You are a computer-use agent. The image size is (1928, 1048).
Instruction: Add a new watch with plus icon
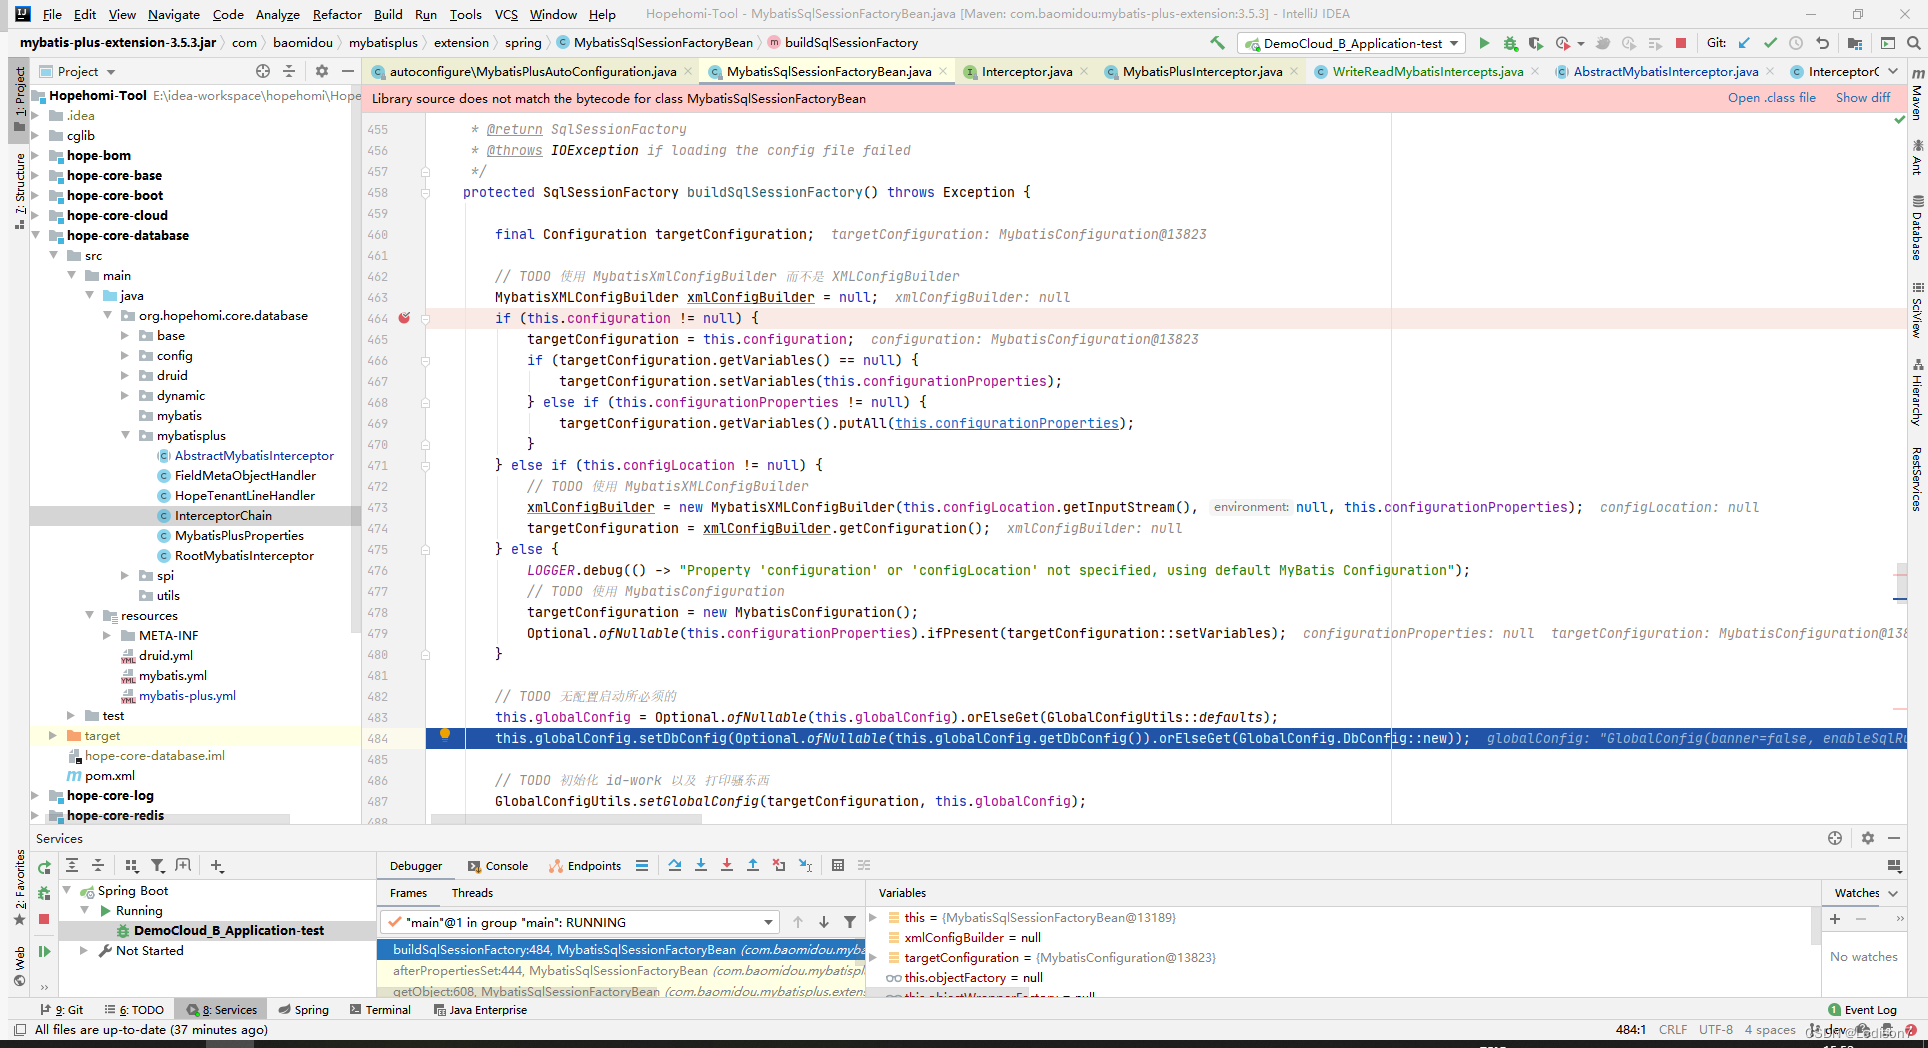1834,918
